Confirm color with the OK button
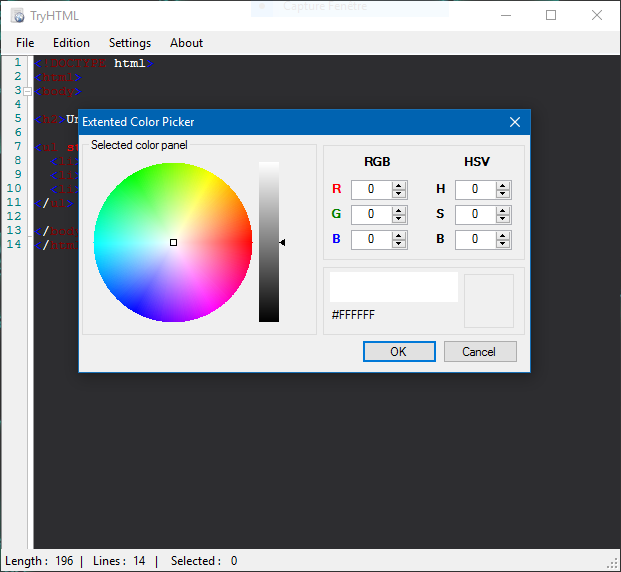The image size is (621, 572). [x=398, y=351]
